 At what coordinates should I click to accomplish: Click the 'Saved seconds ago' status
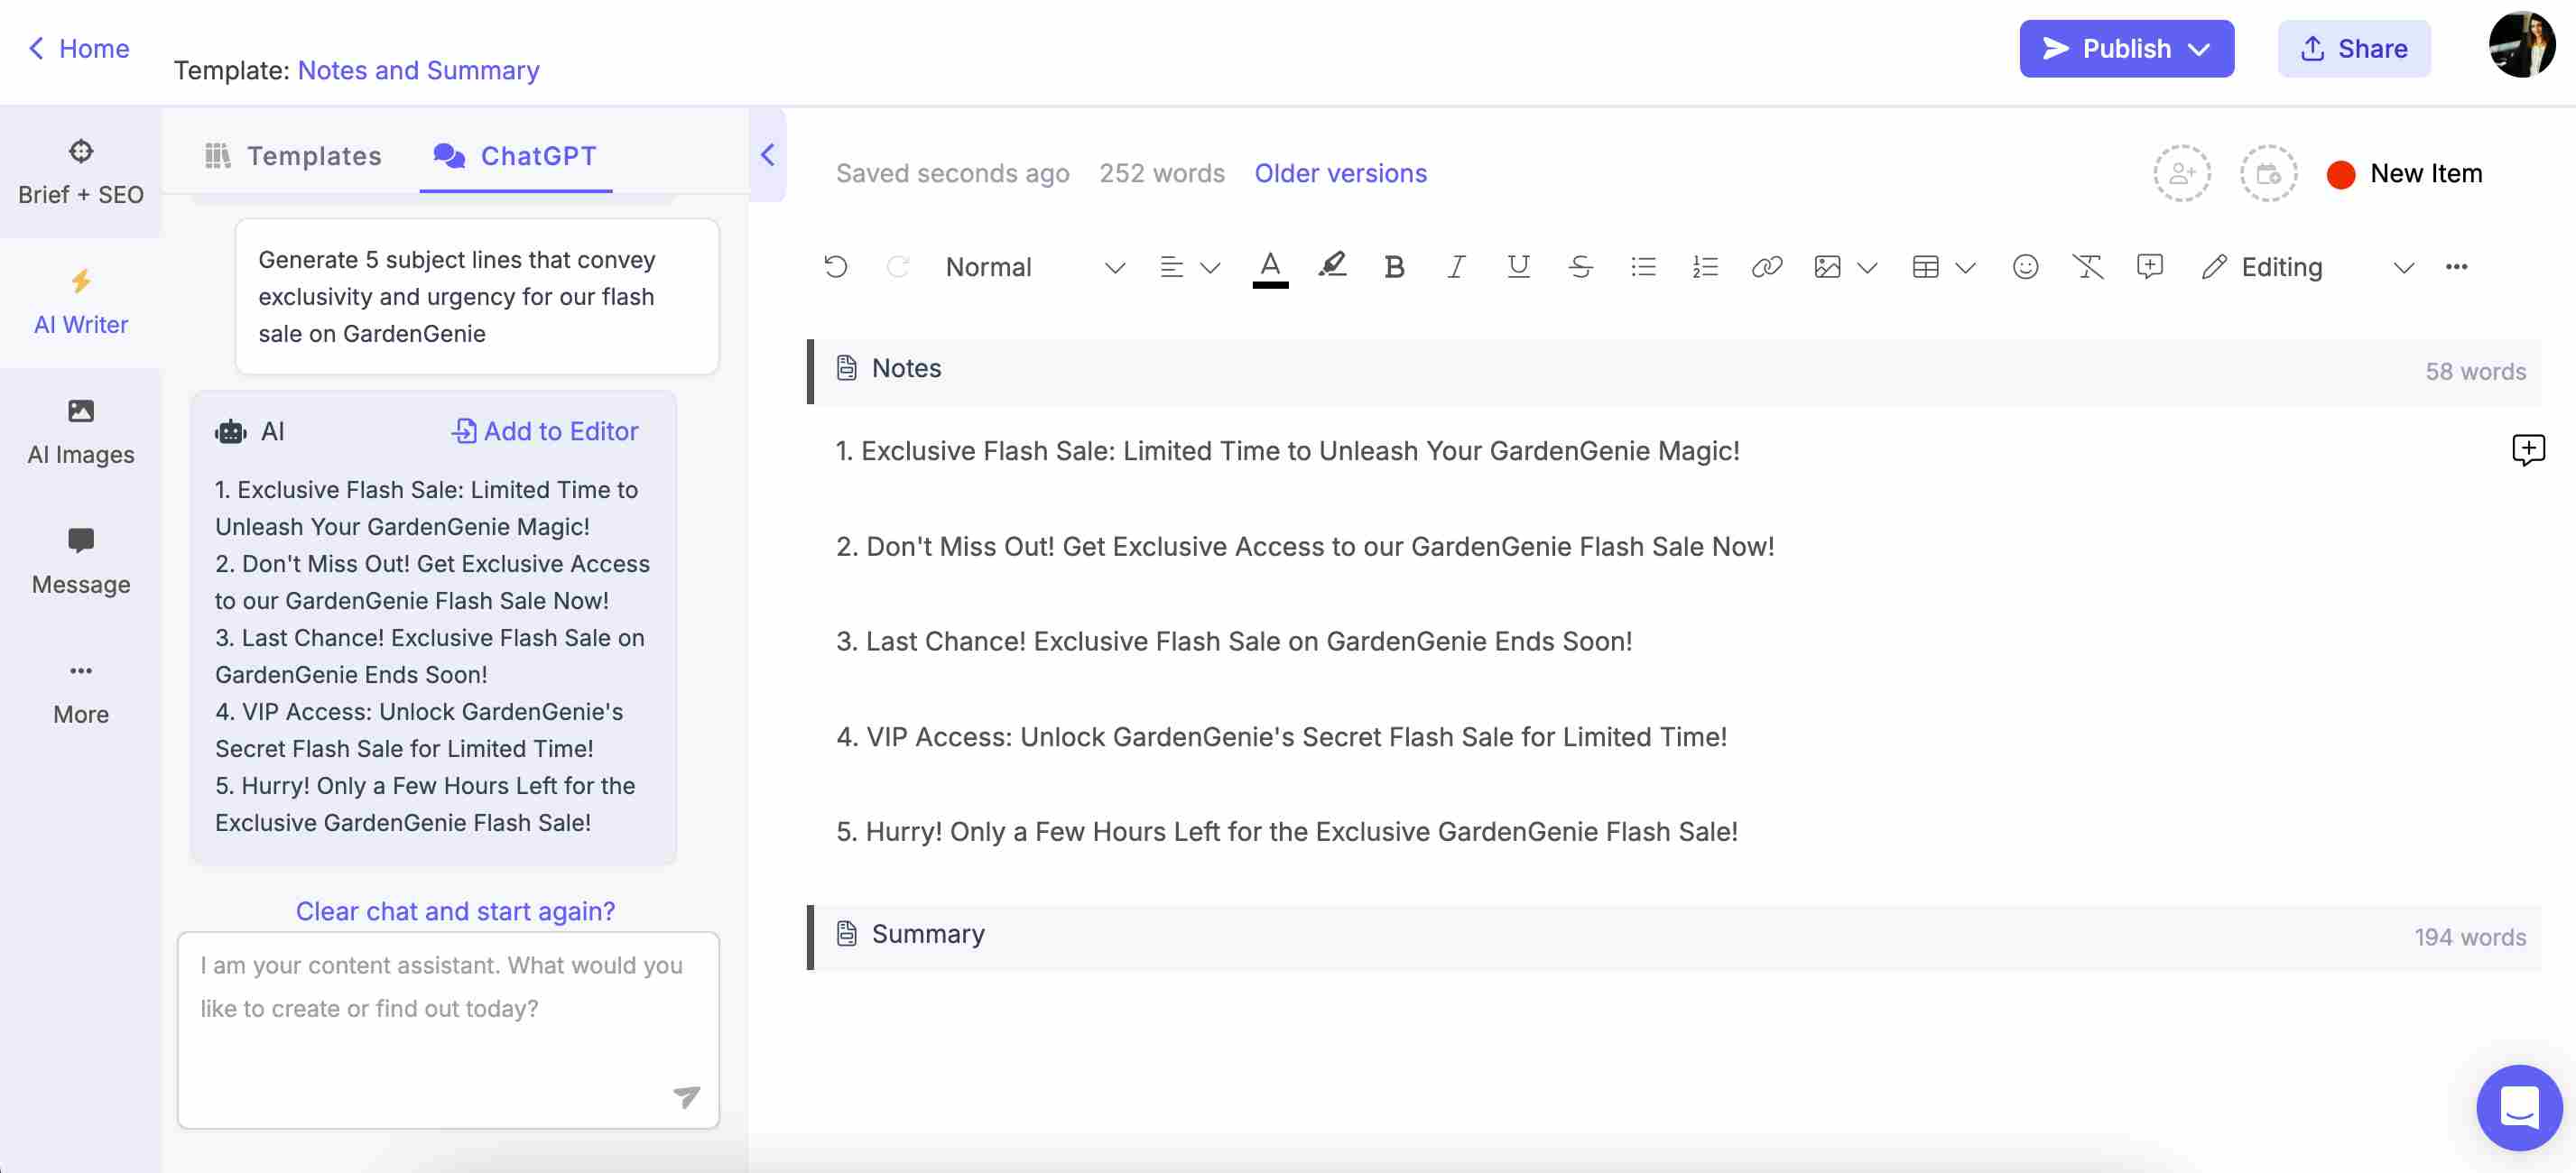[x=952, y=173]
